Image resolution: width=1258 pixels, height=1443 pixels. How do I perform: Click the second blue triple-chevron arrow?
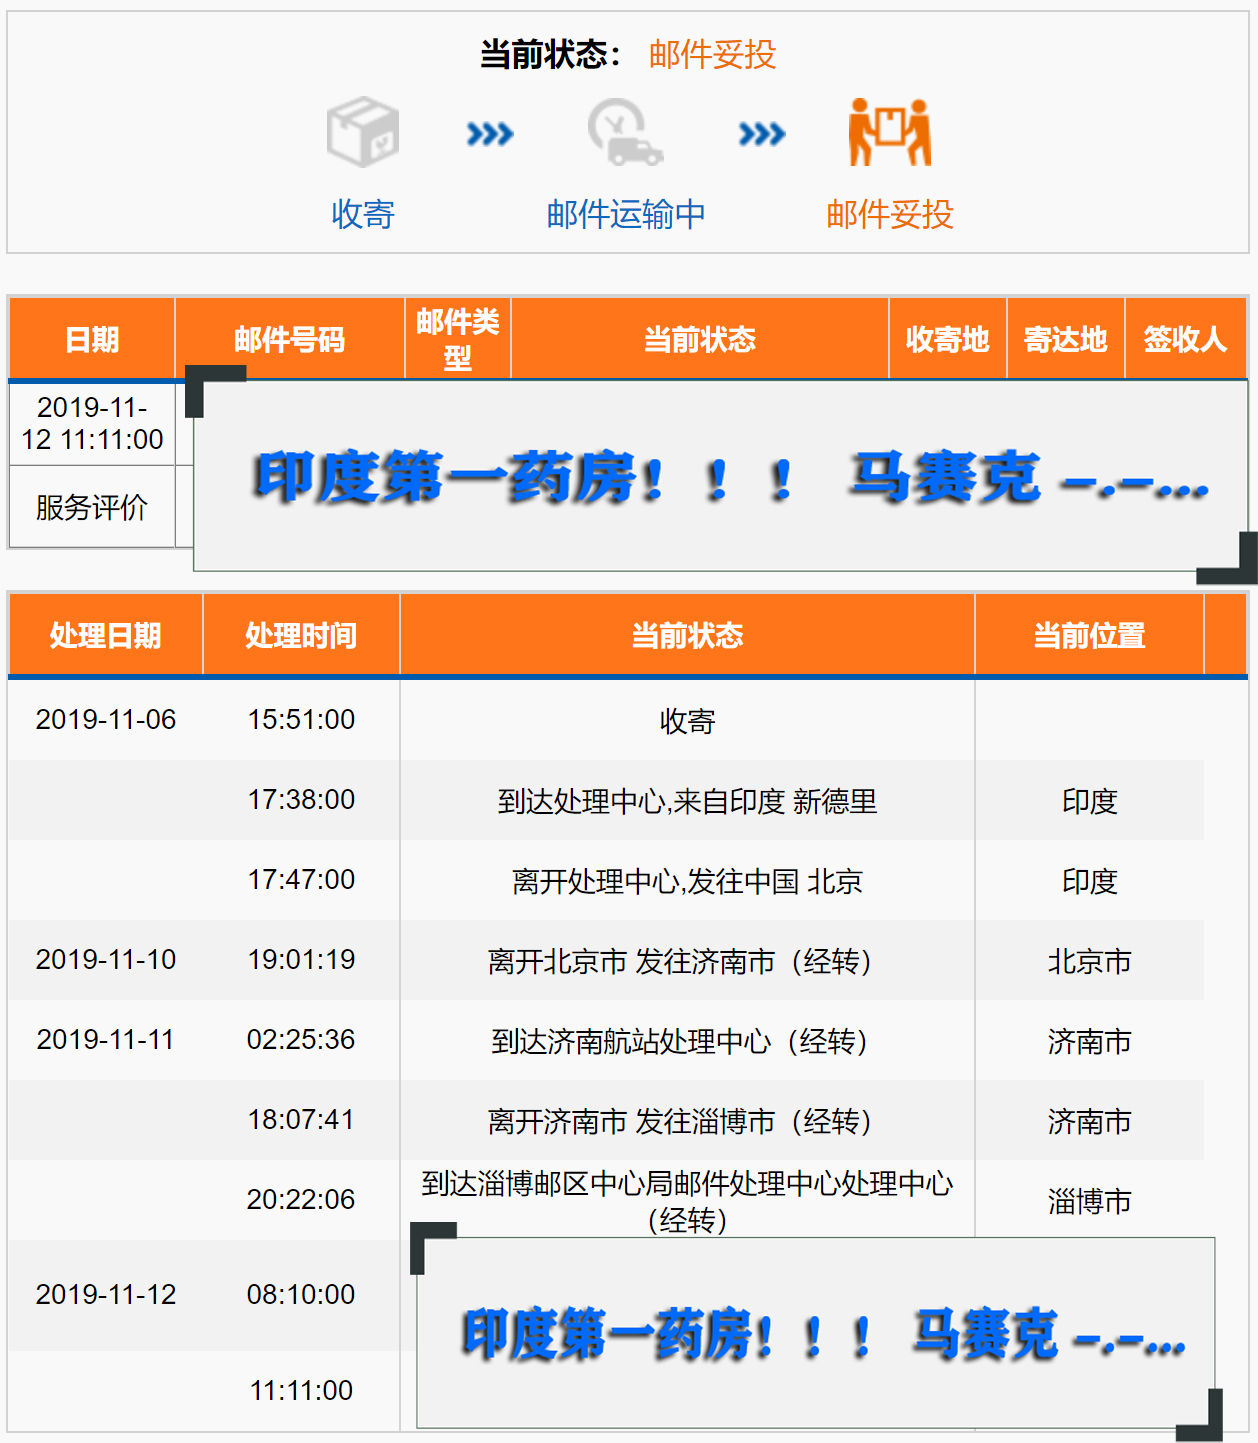coord(761,134)
